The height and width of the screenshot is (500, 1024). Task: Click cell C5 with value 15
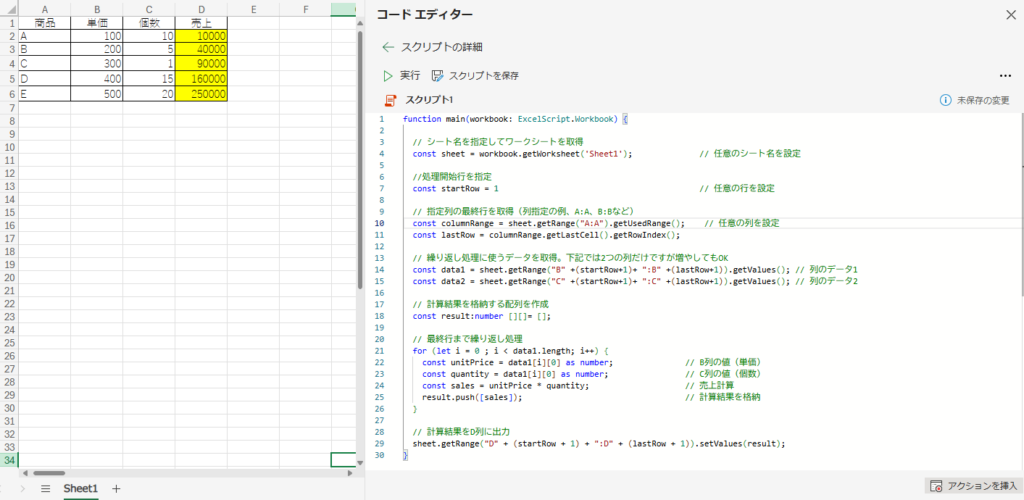pos(149,79)
